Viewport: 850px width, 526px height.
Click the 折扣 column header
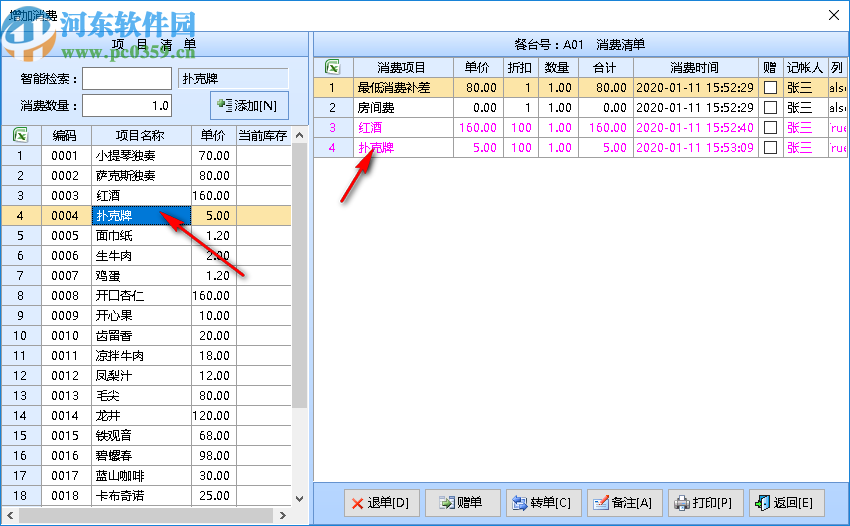(520, 67)
